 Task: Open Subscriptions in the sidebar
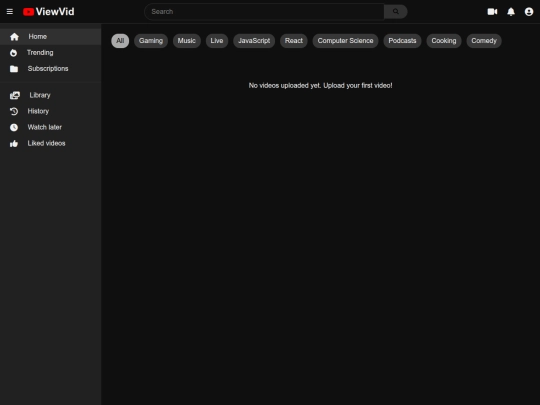[x=50, y=69]
